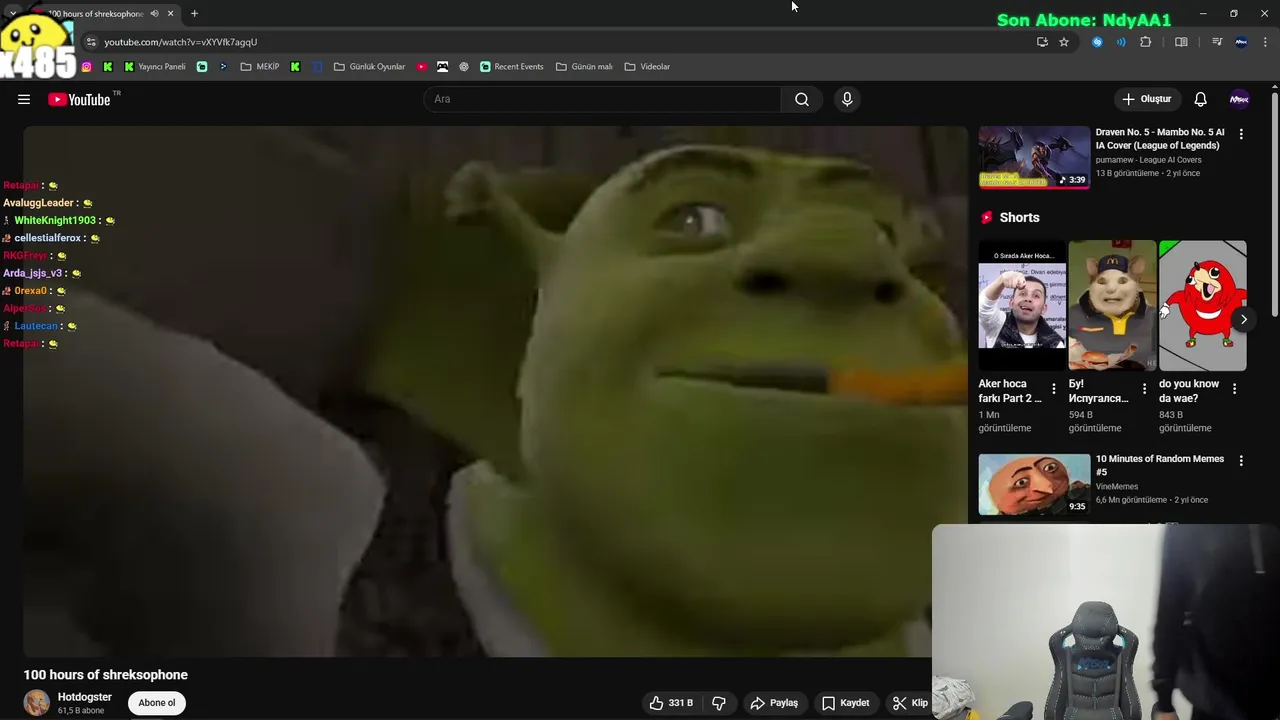Screen dimensions: 1280x720
Task: Open options for do you know da wae
Action: [1234, 389]
